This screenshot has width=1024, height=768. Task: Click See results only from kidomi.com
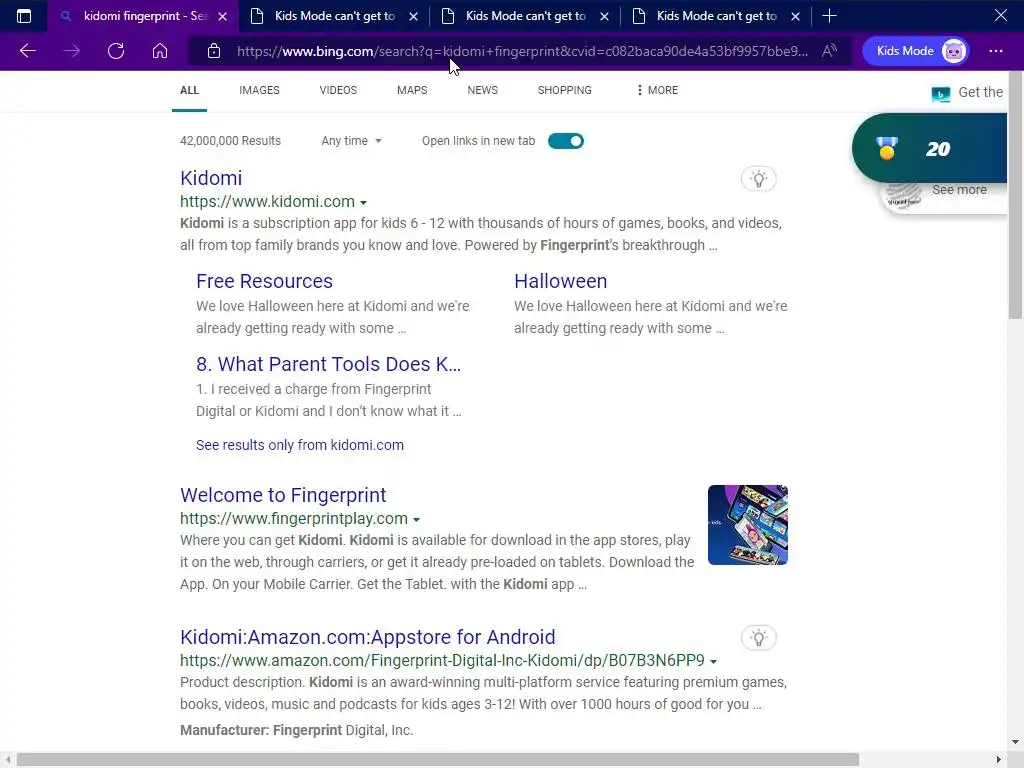pyautogui.click(x=300, y=445)
